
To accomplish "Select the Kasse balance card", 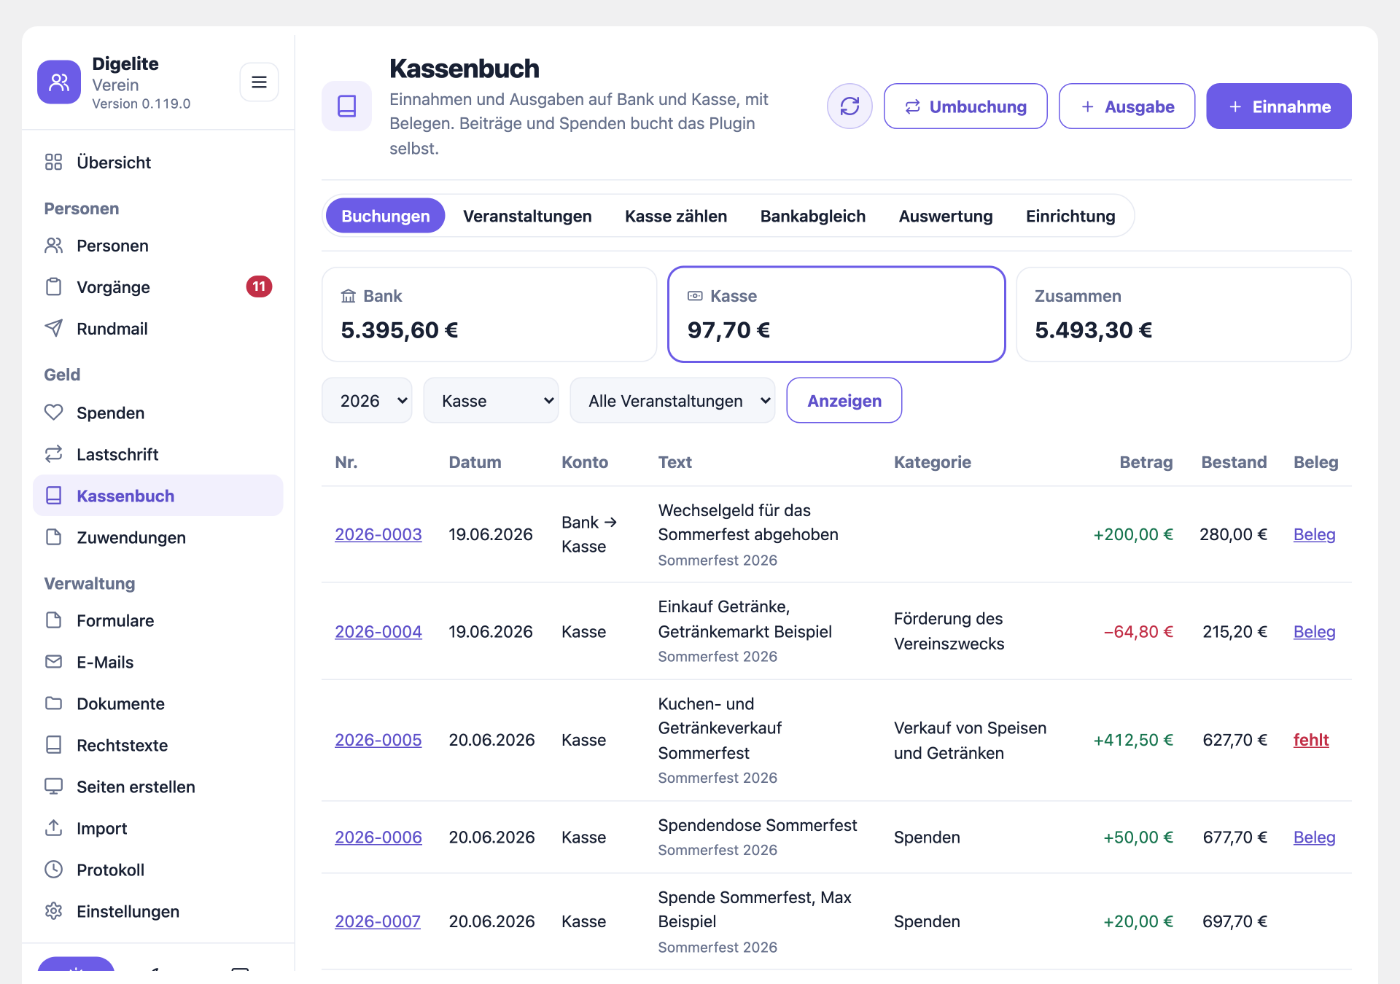I will (836, 314).
